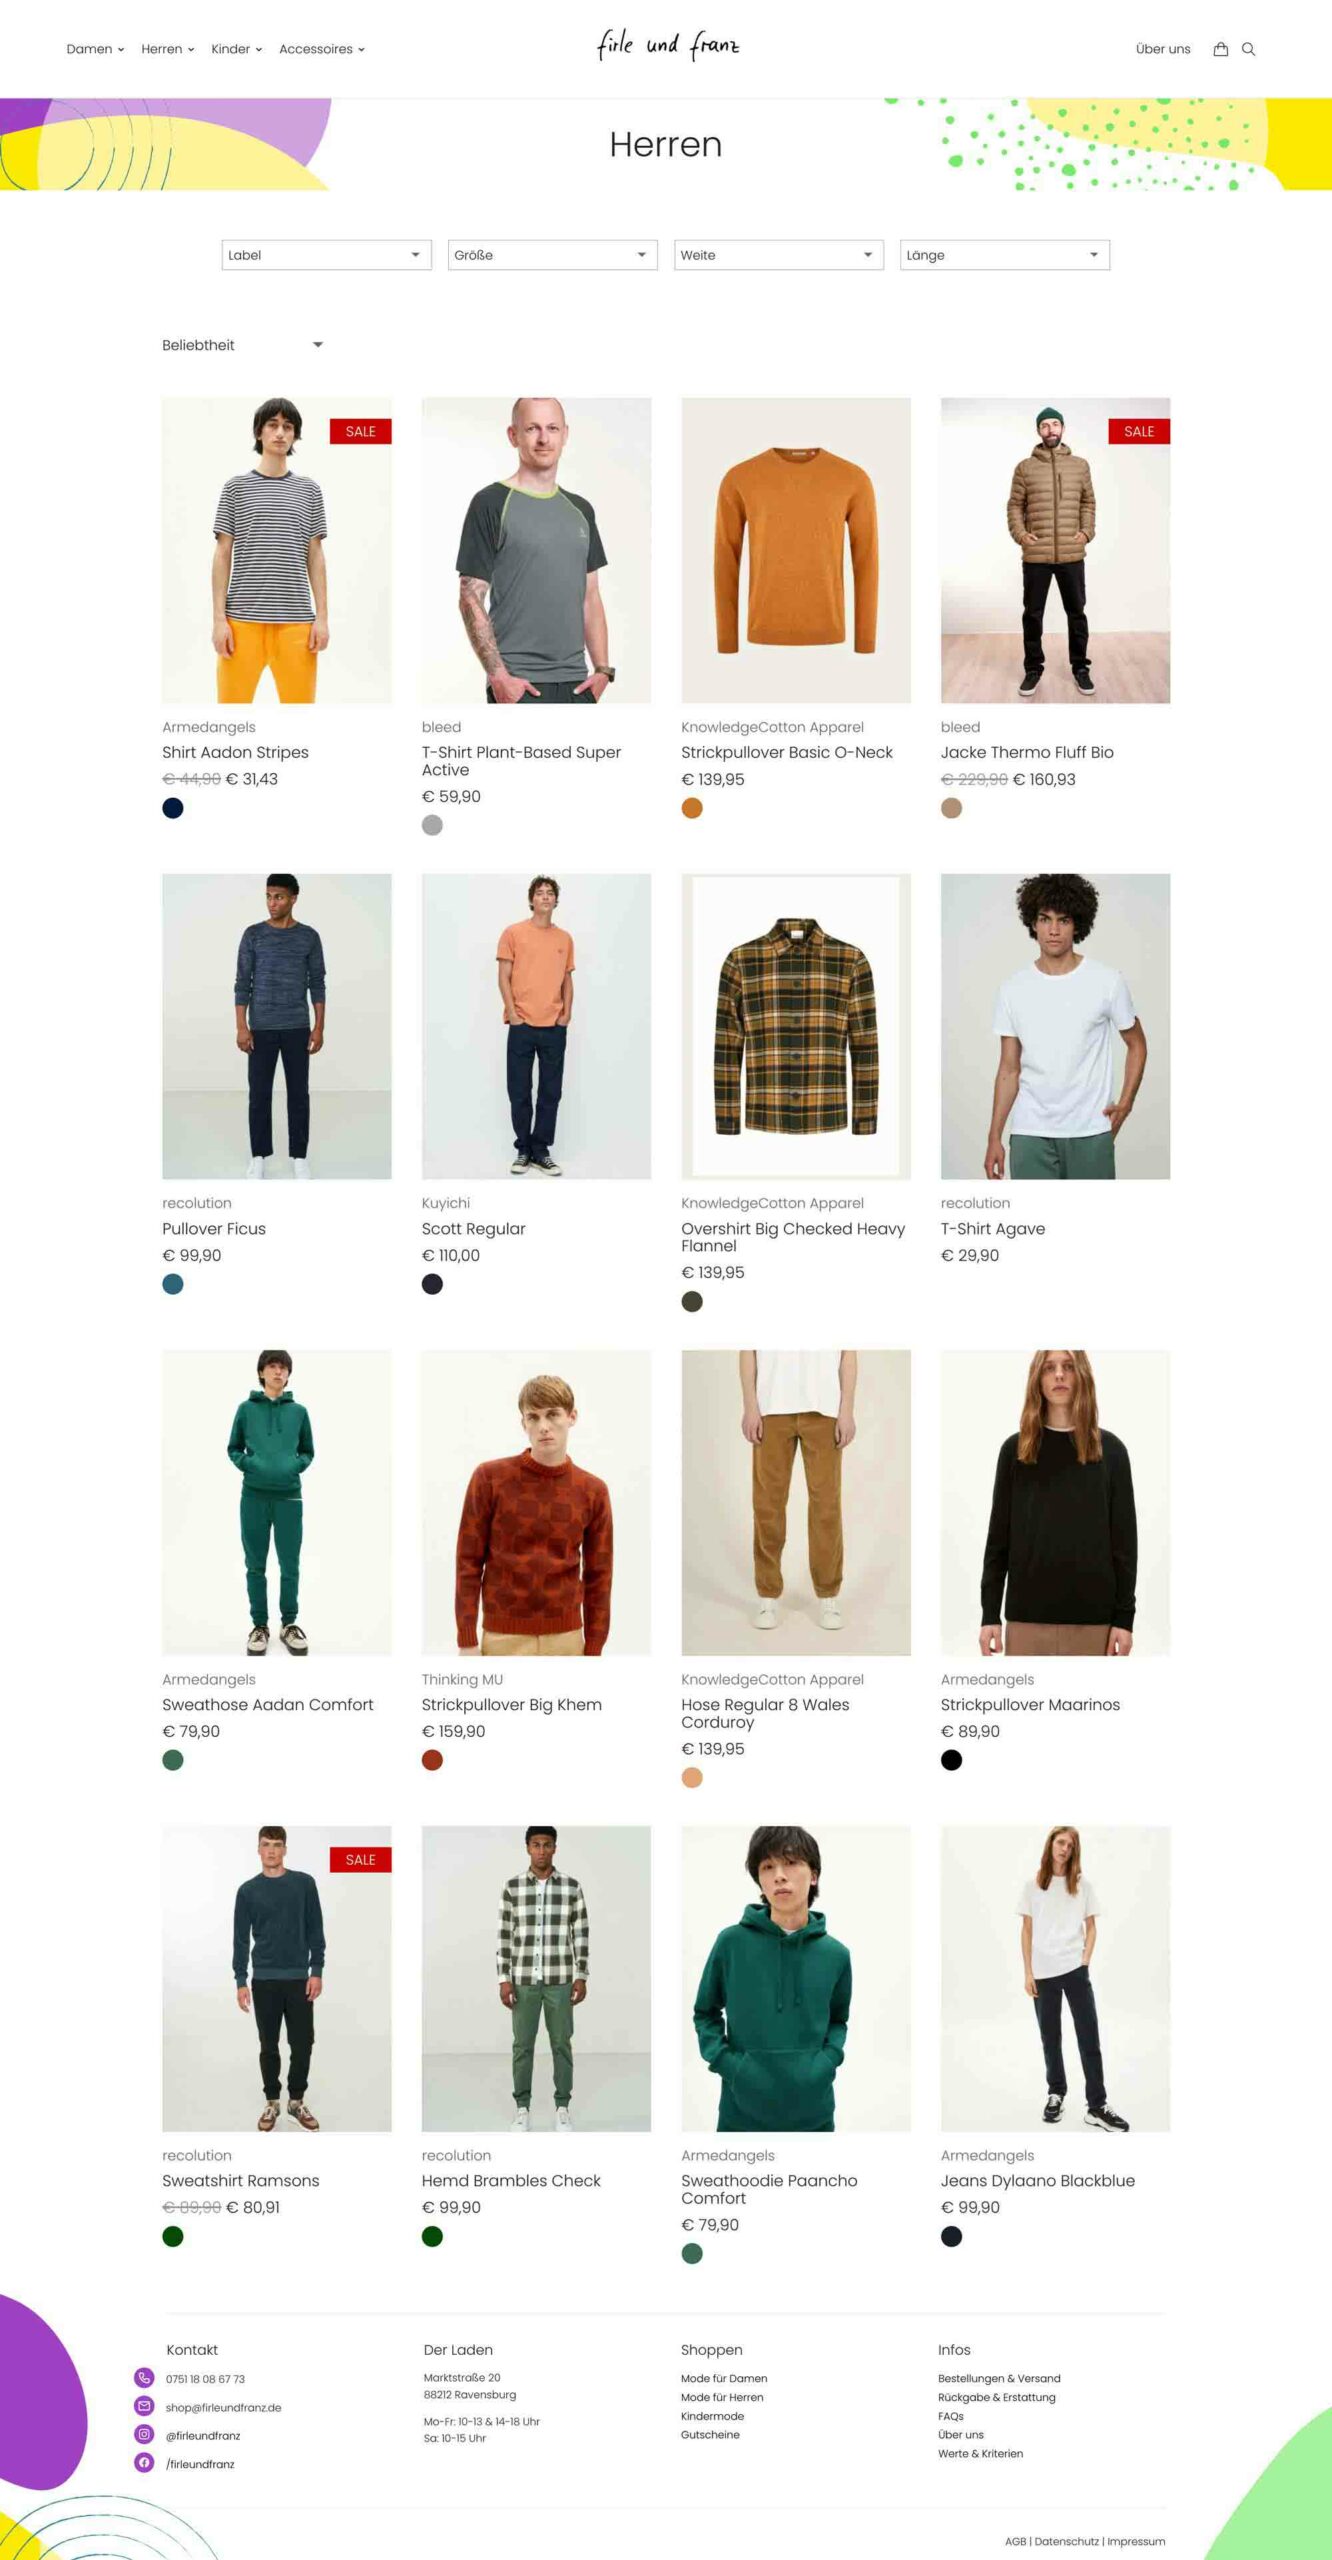Click the phone icon in Kontakt

point(144,2377)
